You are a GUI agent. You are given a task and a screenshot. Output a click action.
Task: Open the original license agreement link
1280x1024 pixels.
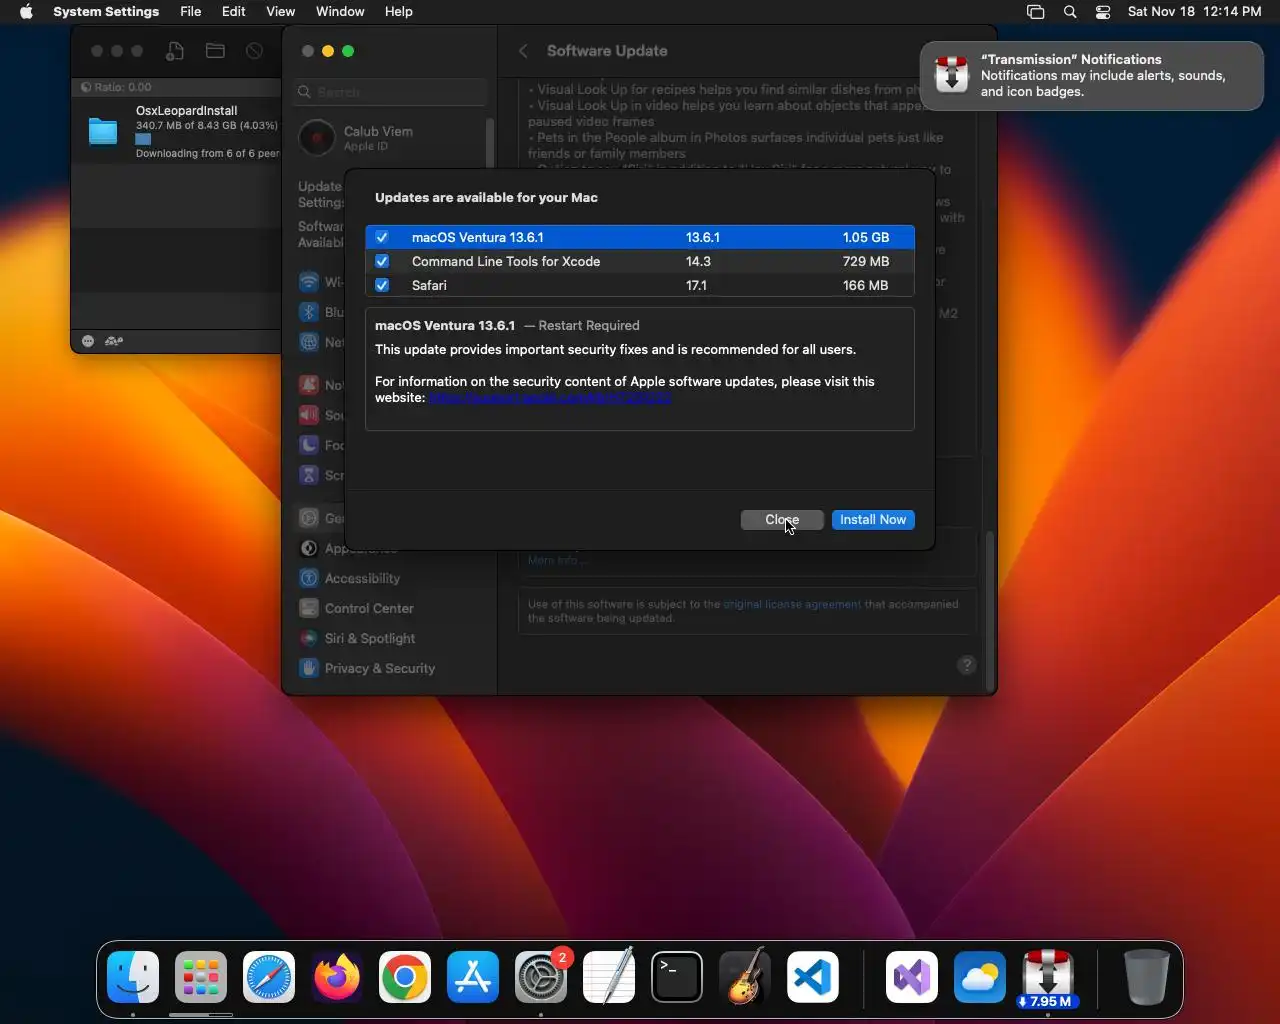coord(792,604)
